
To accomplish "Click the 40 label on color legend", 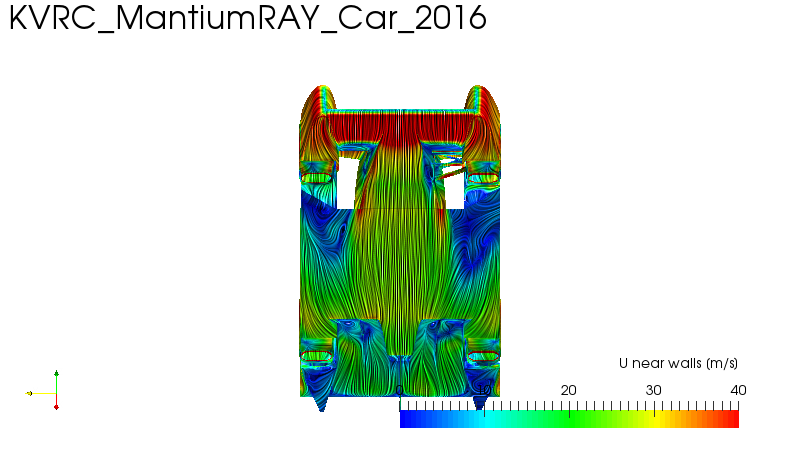I will [x=738, y=391].
